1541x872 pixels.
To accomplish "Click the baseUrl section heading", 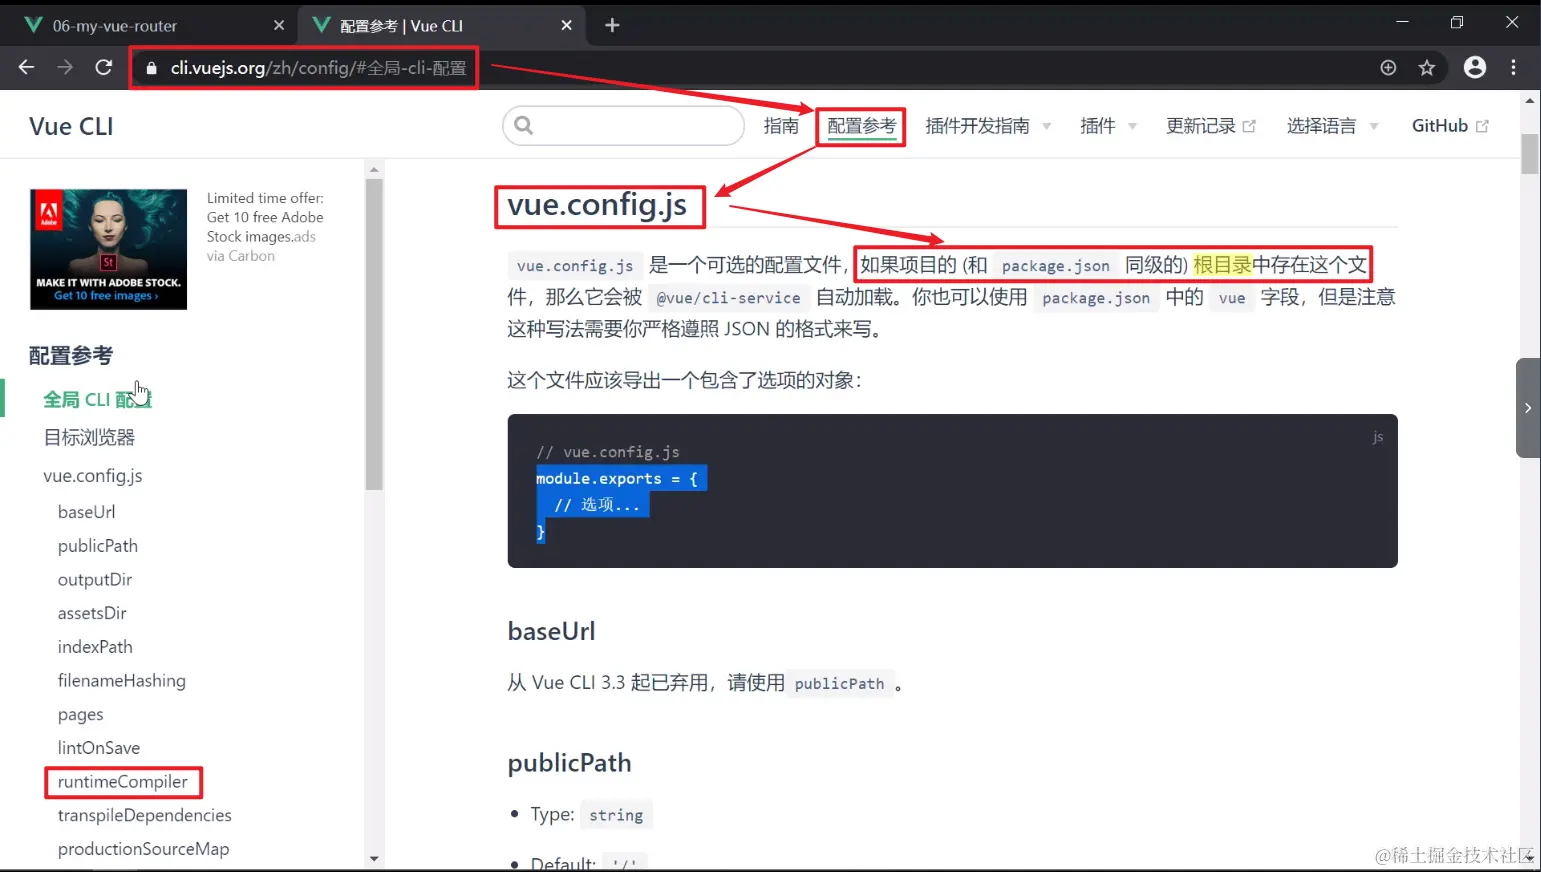I will pos(551,631).
